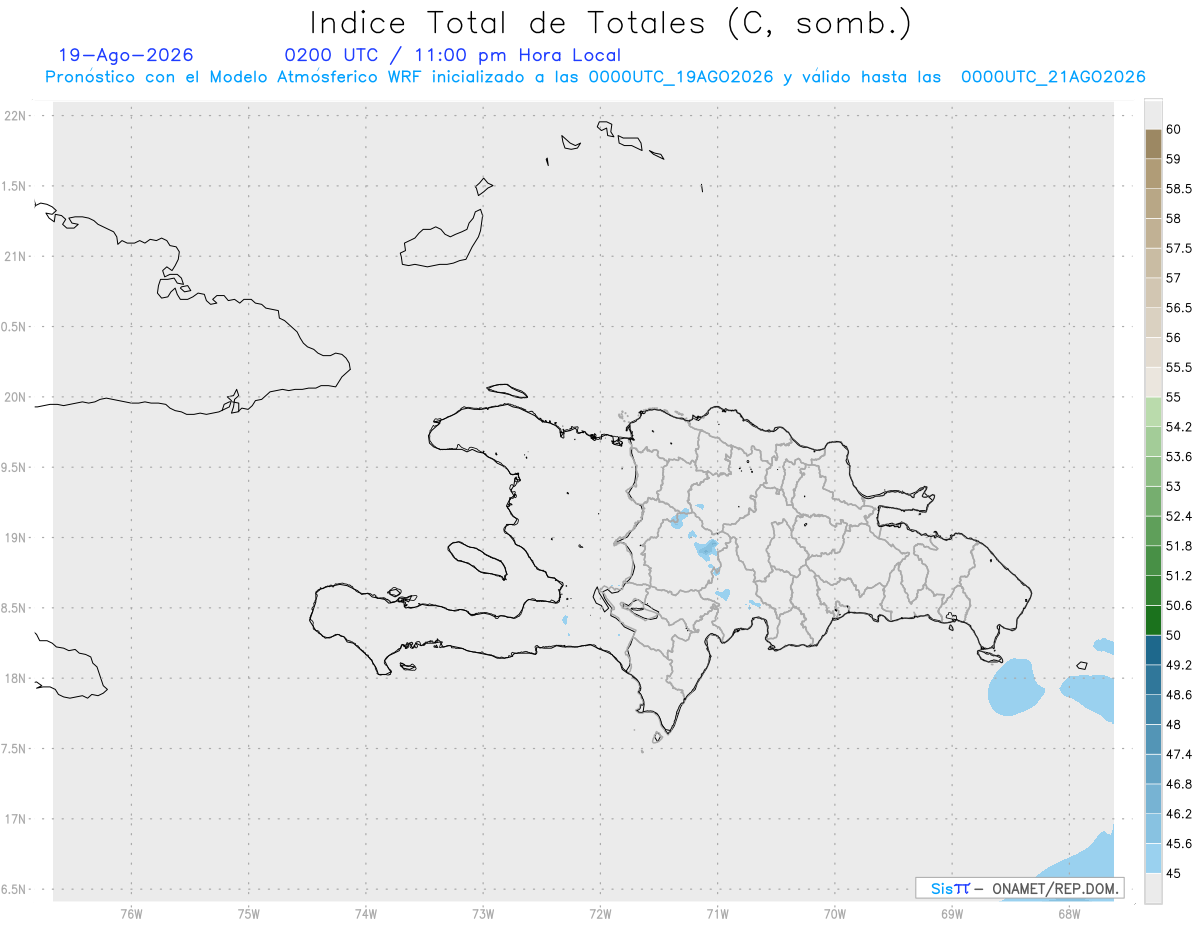Click the title "Indice Total de Totales"
The image size is (1200, 927).
pos(509,22)
